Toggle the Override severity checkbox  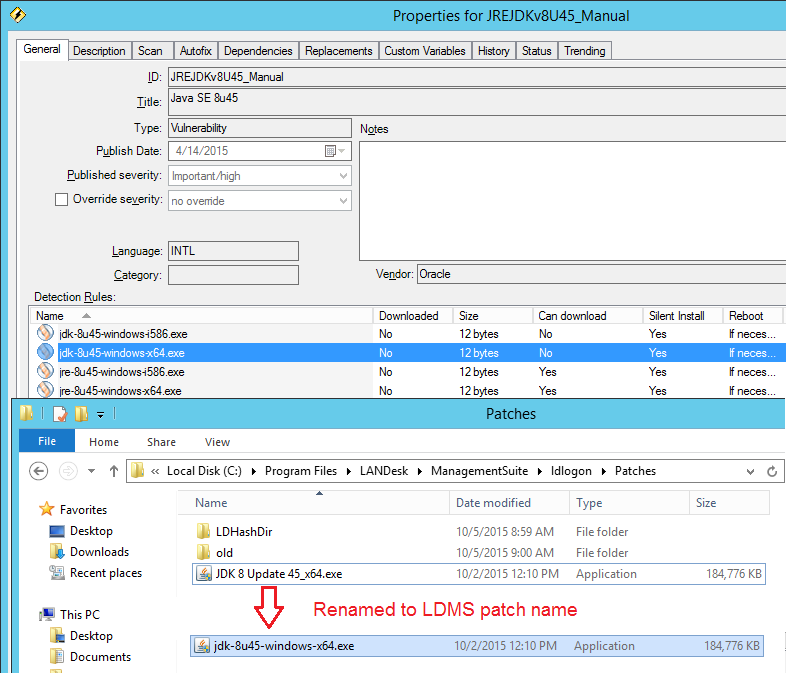62,200
